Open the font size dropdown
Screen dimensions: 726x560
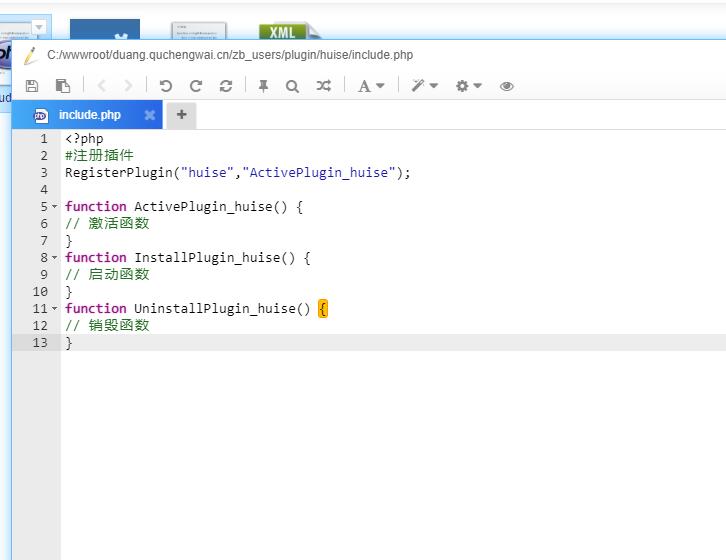click(371, 86)
